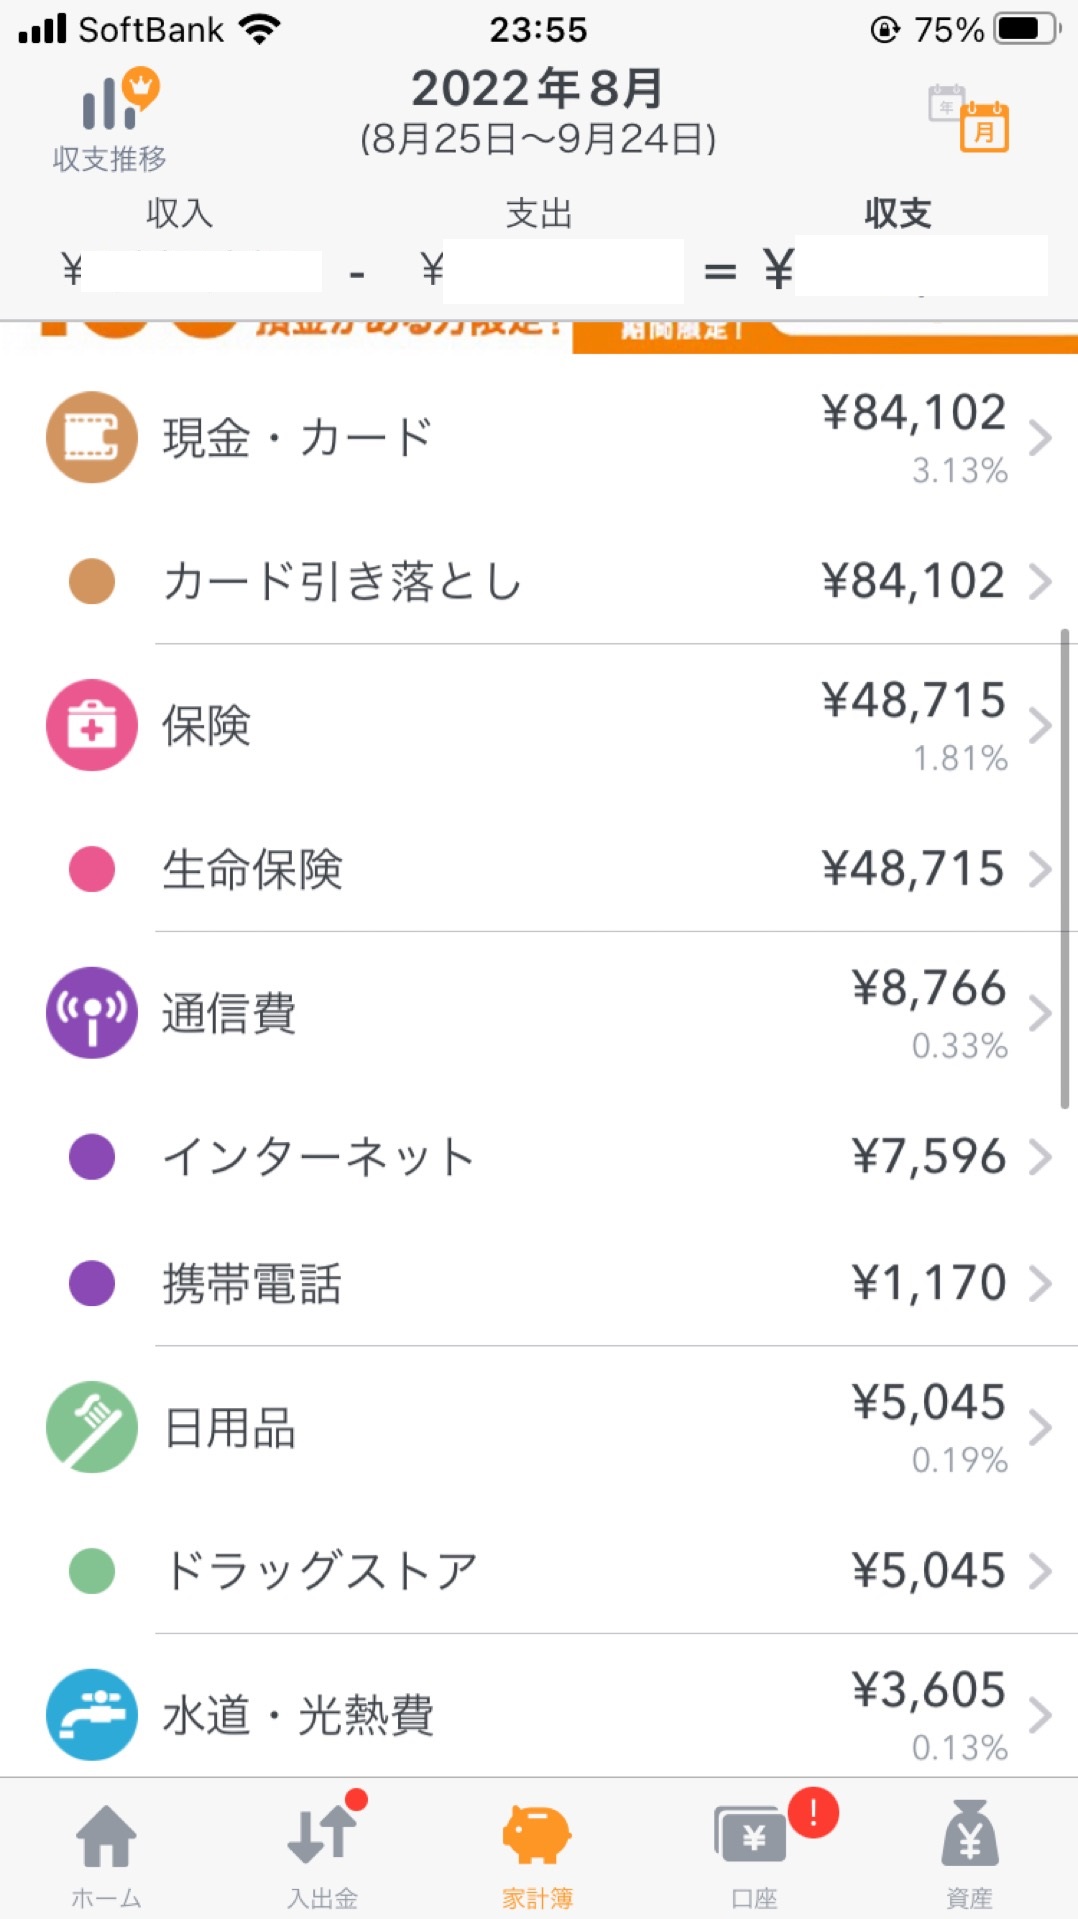The height and width of the screenshot is (1919, 1078).
Task: Tap the orange promotional banner
Action: pos(539,337)
